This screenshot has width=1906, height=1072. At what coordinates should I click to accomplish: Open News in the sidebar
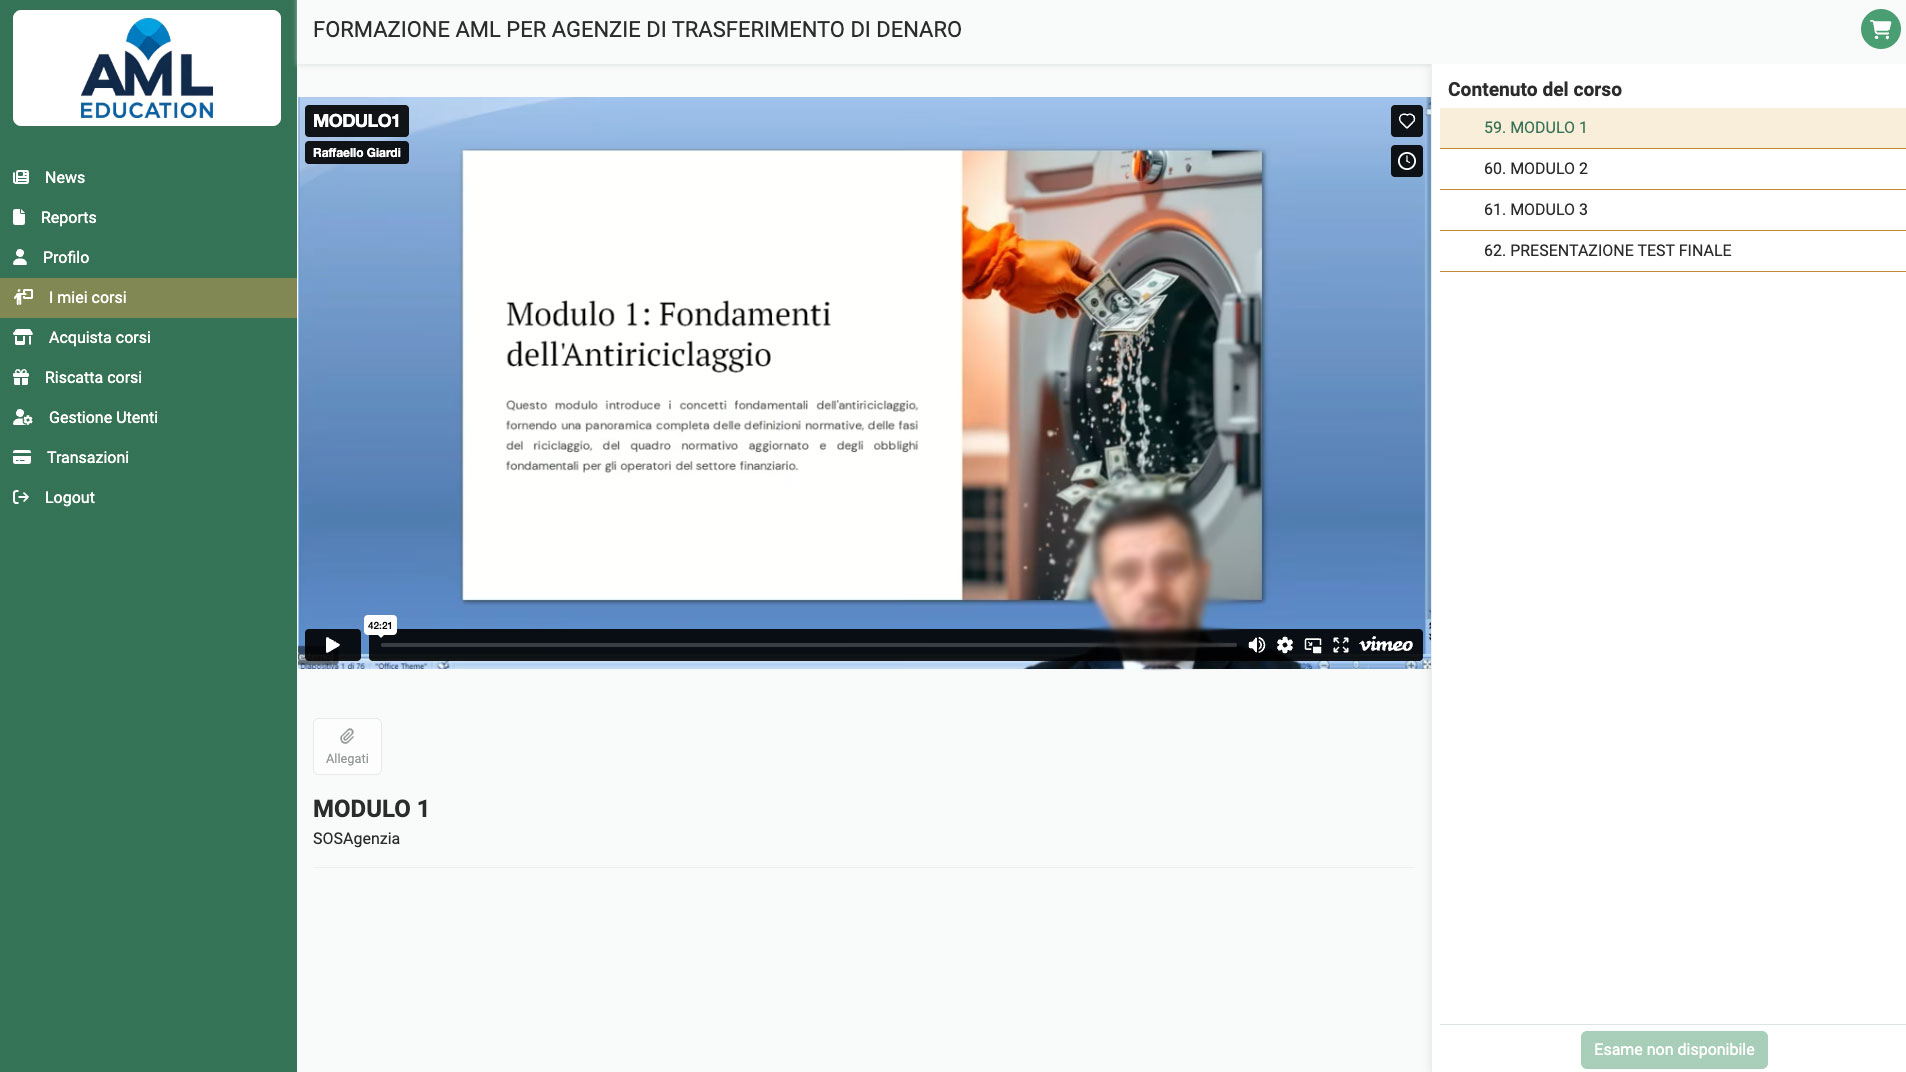coord(65,177)
